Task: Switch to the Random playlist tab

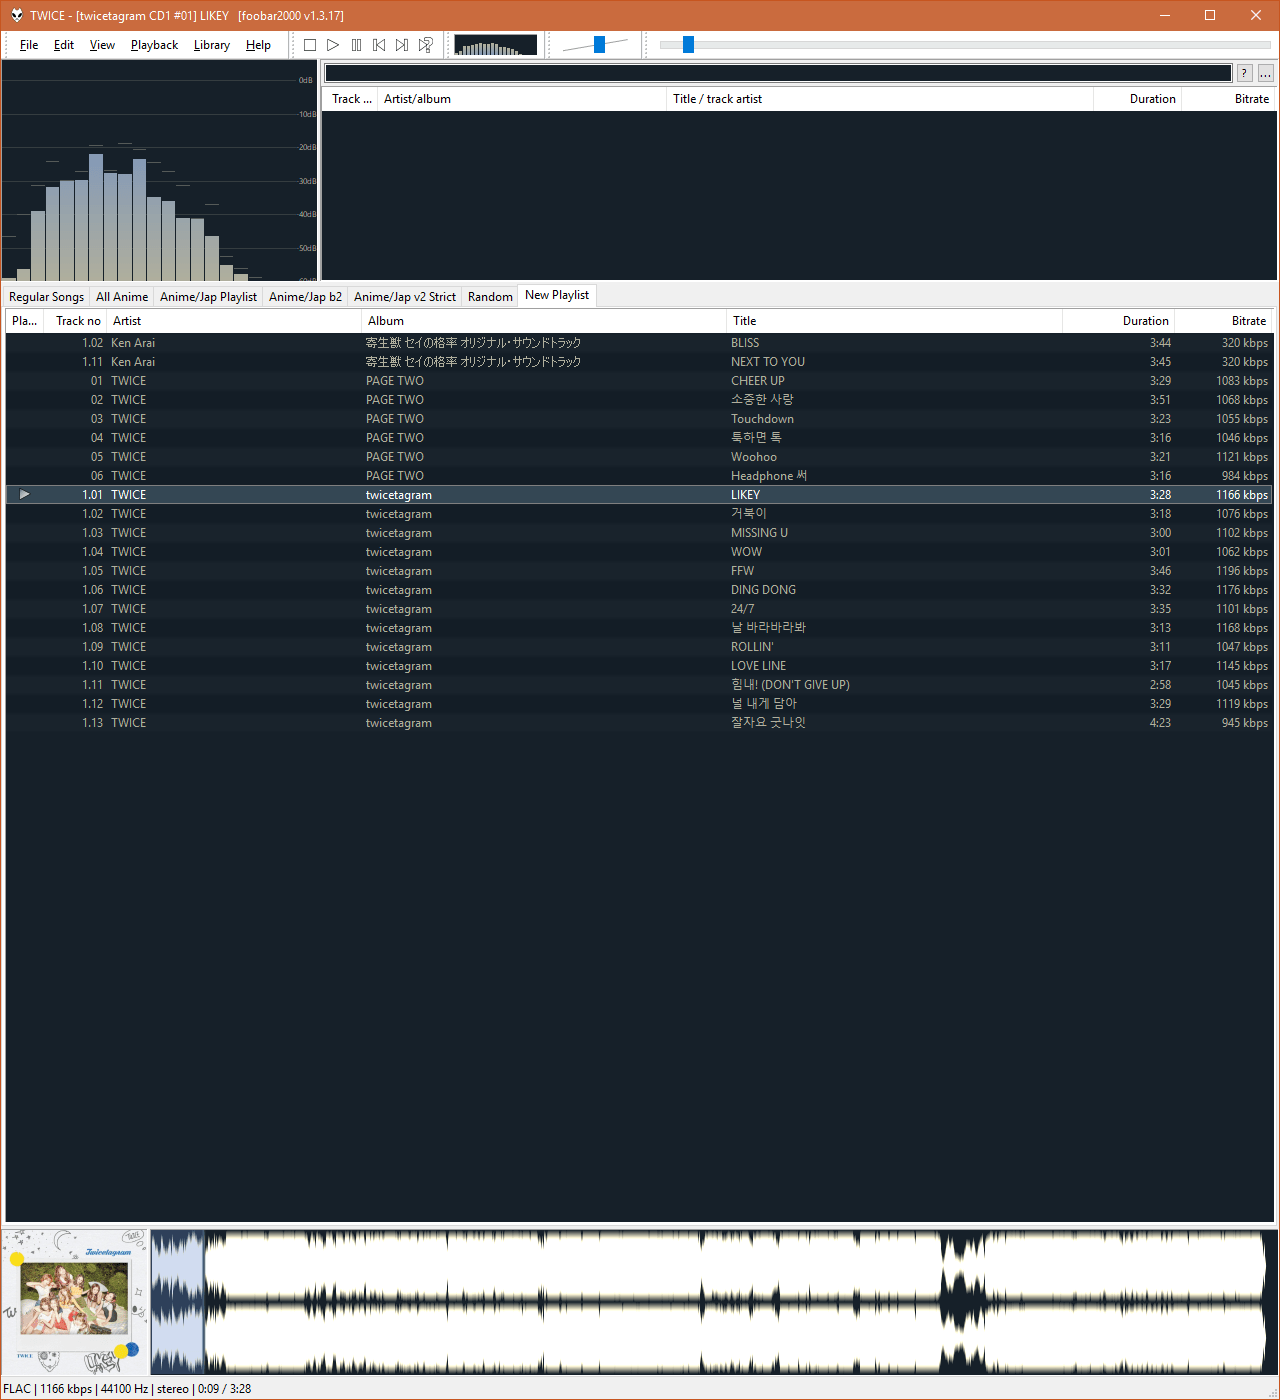Action: pyautogui.click(x=489, y=295)
